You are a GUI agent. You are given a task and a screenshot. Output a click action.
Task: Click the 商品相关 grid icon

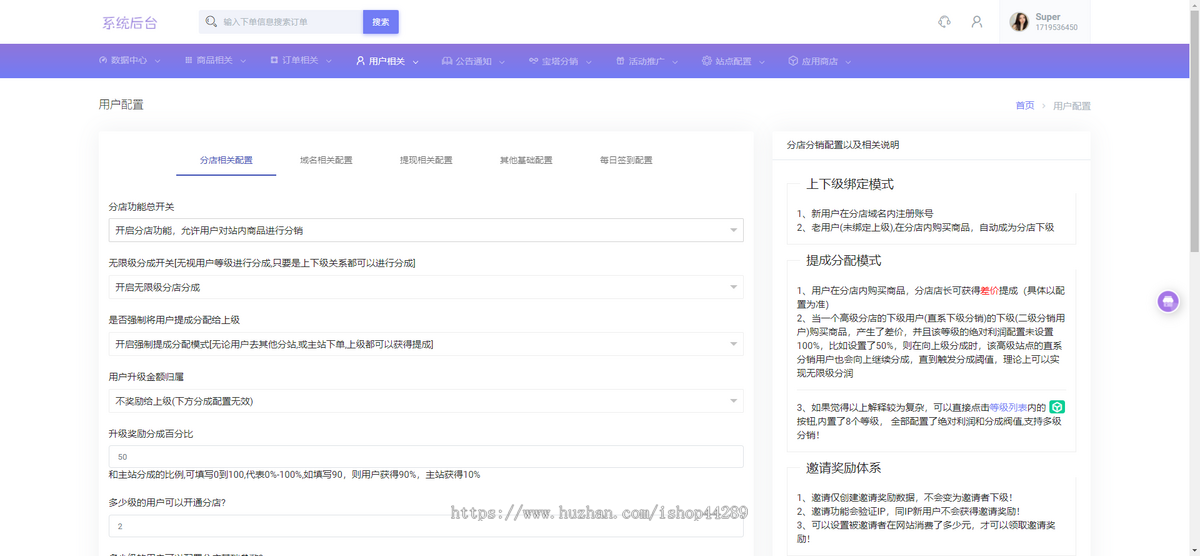point(188,60)
